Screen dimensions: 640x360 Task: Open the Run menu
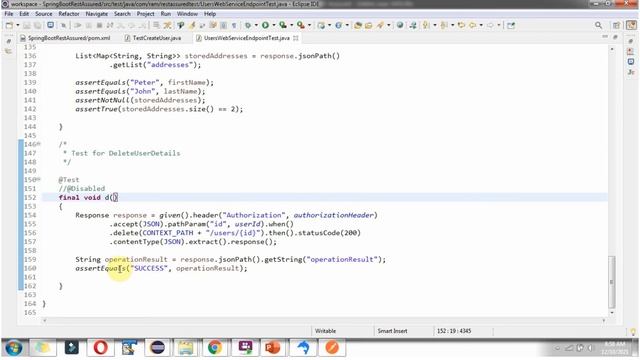click(x=166, y=14)
